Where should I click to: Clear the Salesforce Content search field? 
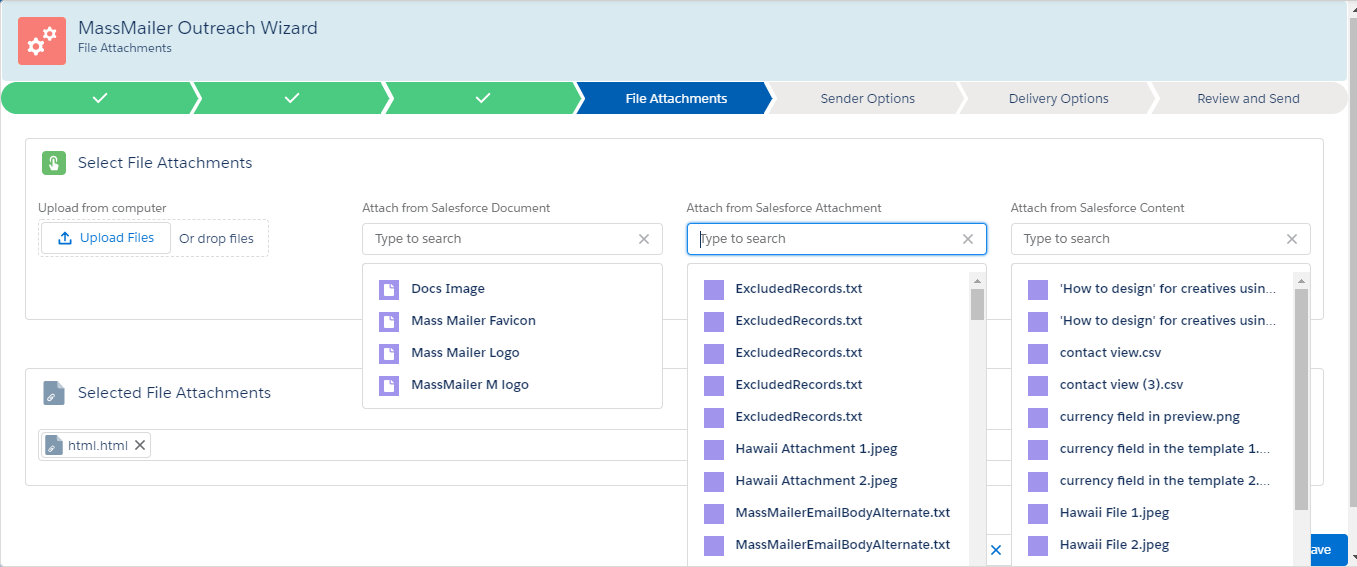tap(1292, 239)
